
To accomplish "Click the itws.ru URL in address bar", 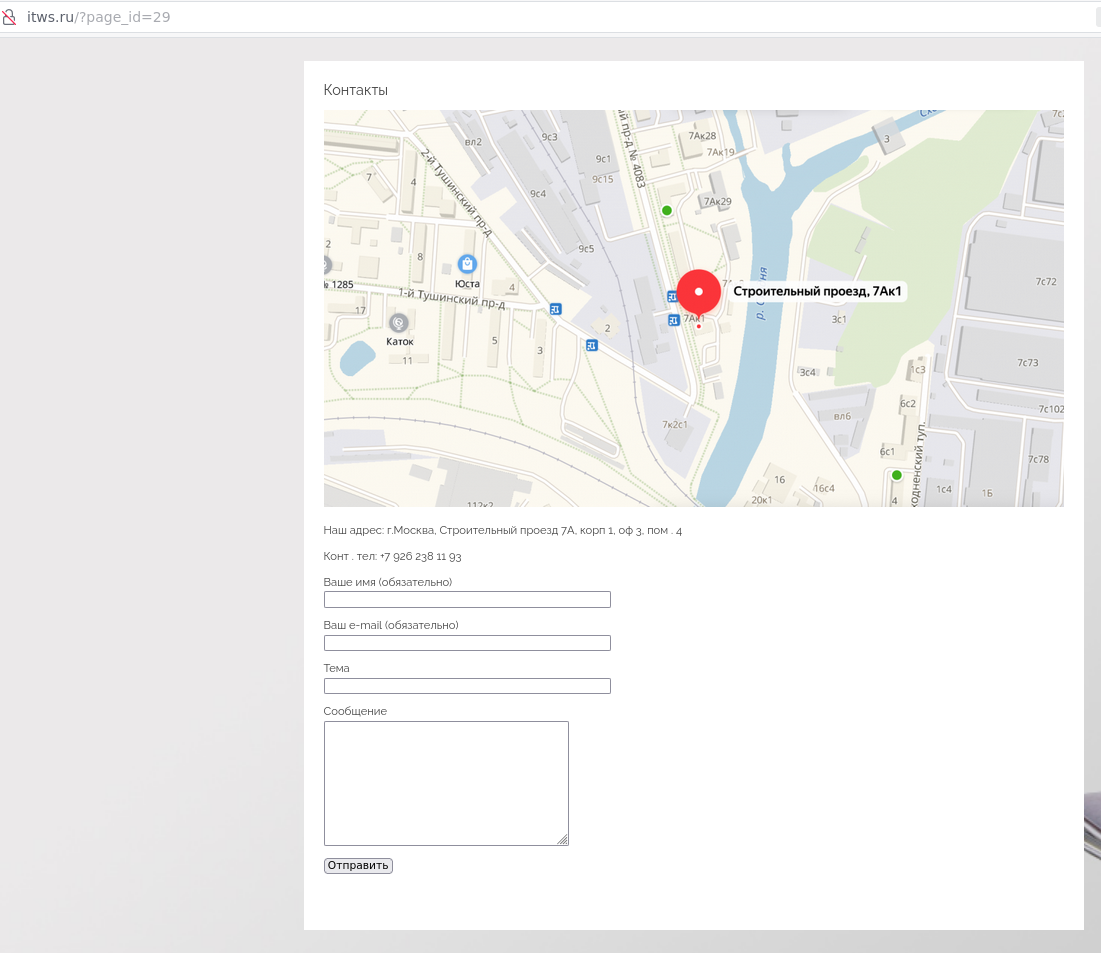I will click(98, 17).
